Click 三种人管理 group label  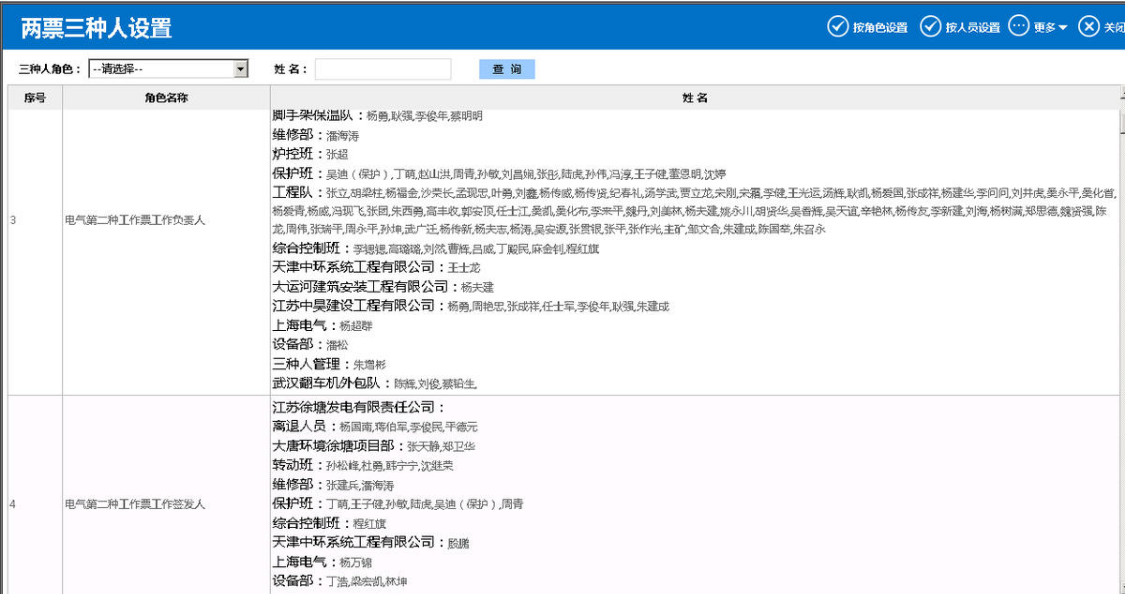coord(306,364)
